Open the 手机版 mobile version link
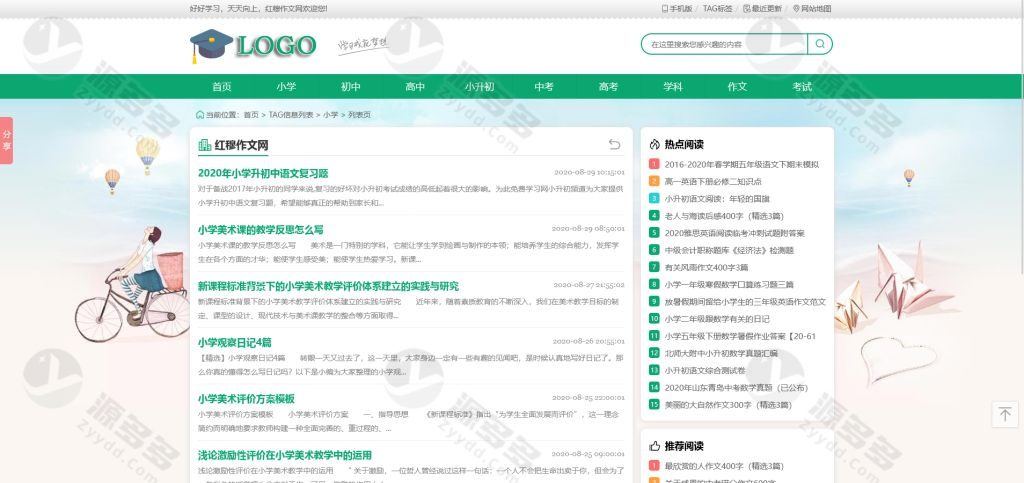 (x=677, y=8)
